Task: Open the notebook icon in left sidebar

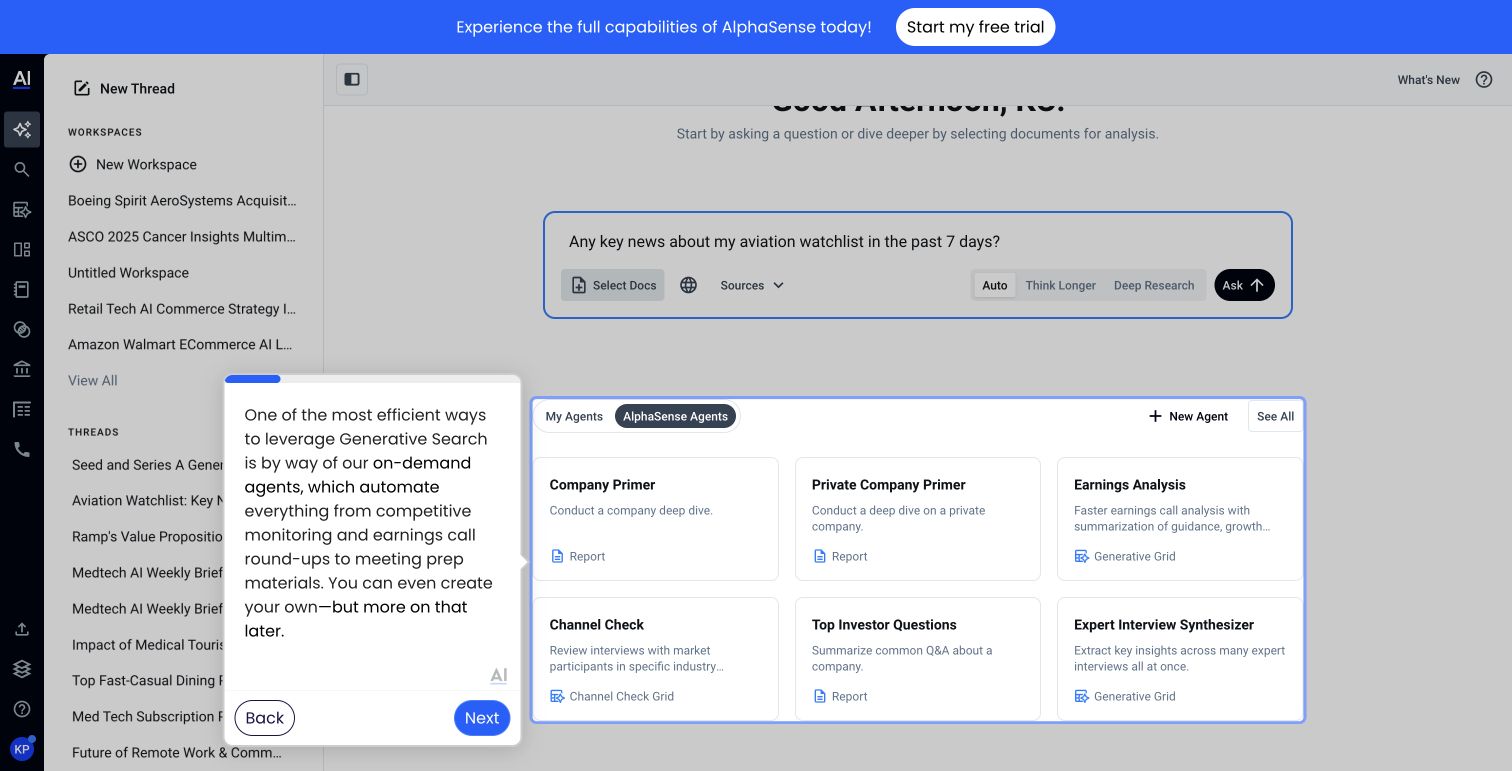Action: point(22,289)
